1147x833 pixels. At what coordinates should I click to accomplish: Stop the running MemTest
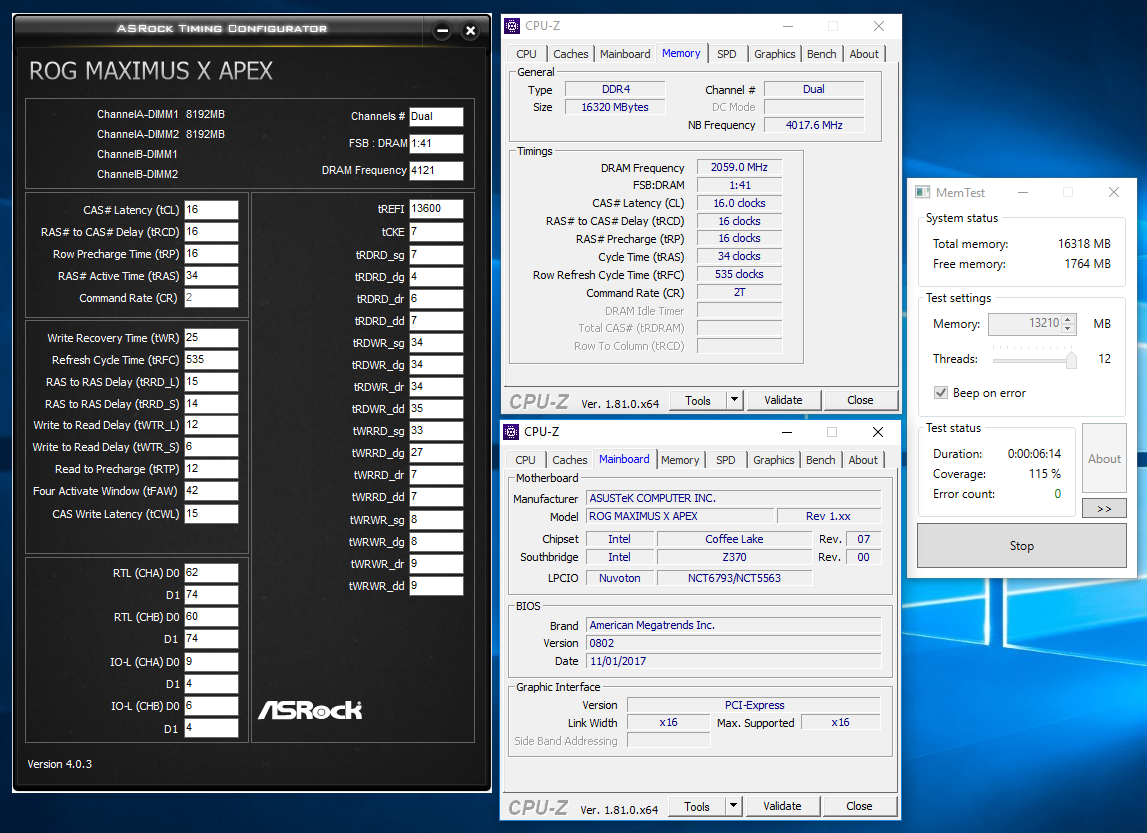pyautogui.click(x=1022, y=546)
